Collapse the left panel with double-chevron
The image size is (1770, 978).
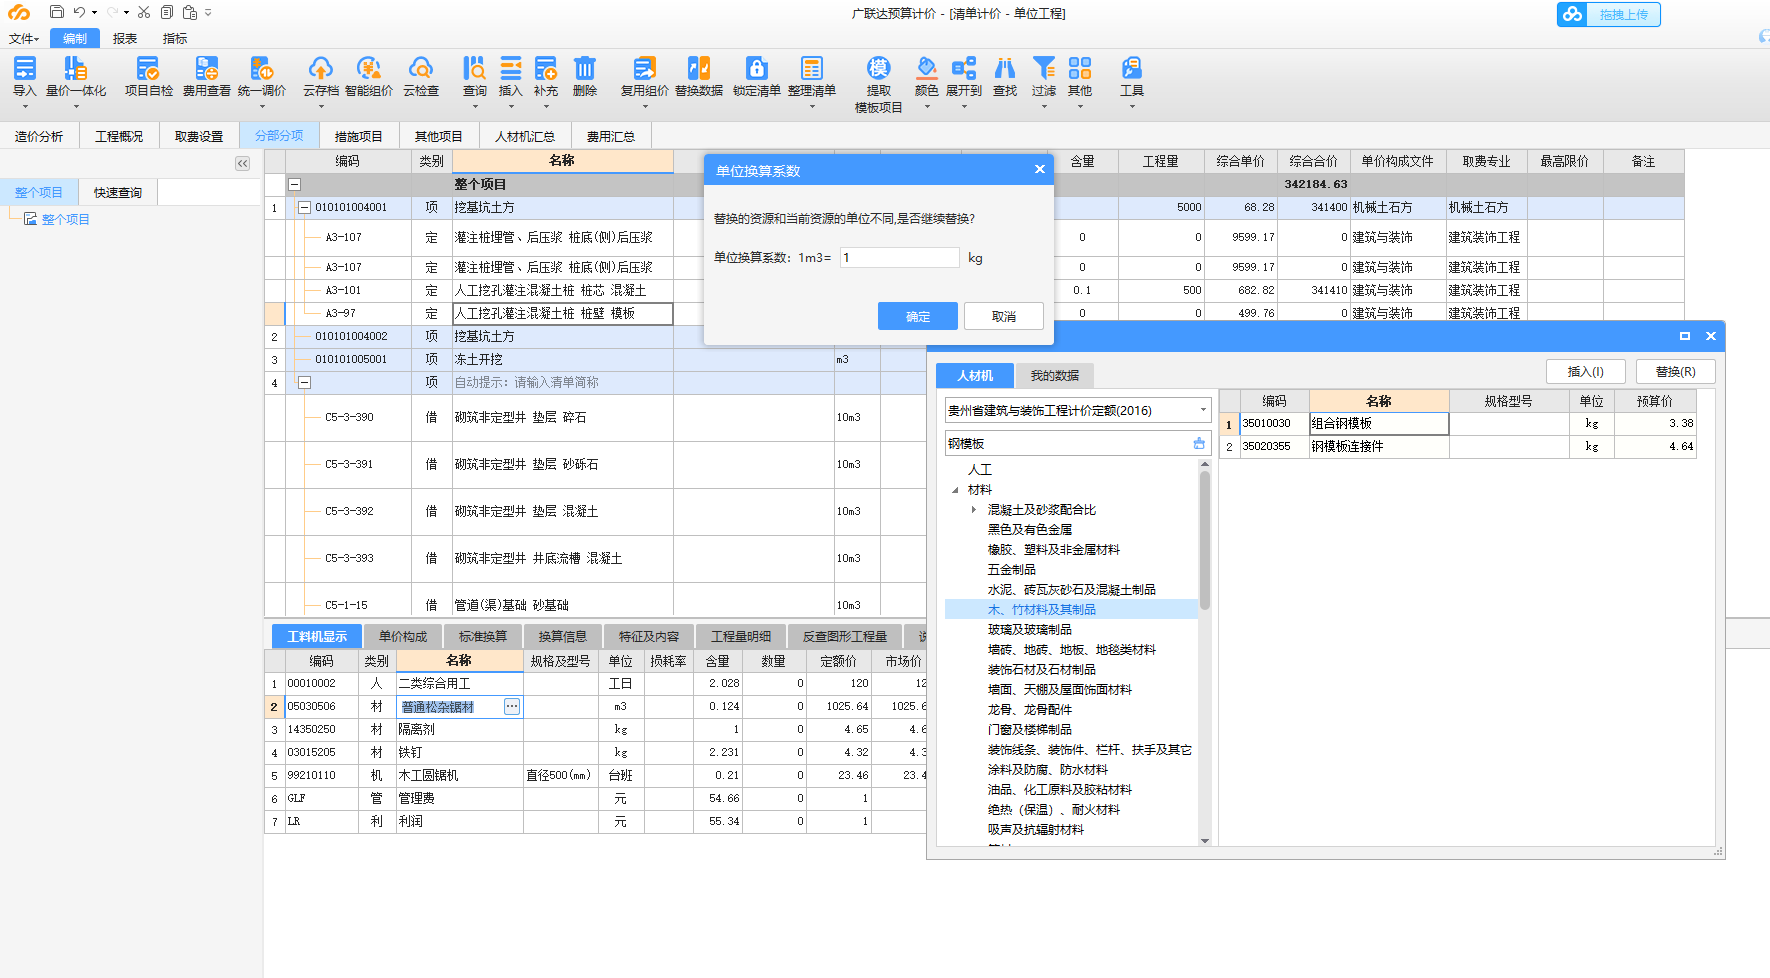pos(242,163)
